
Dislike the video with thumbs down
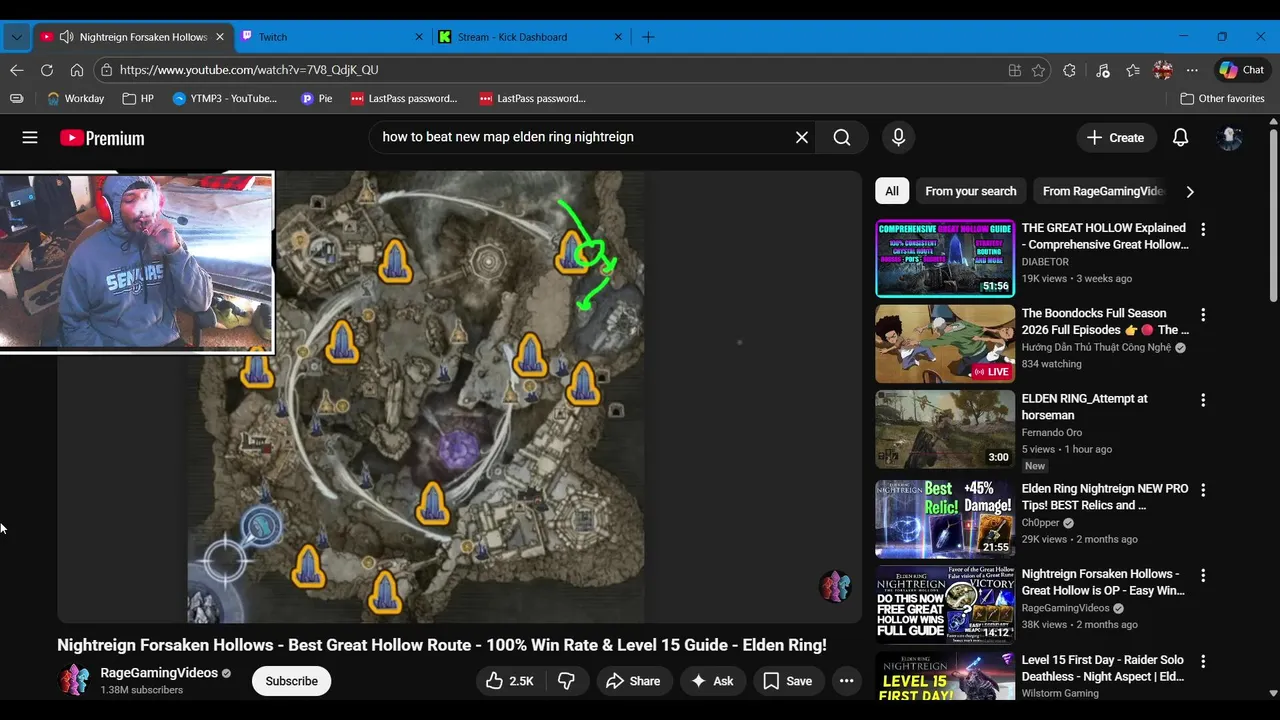pos(566,681)
